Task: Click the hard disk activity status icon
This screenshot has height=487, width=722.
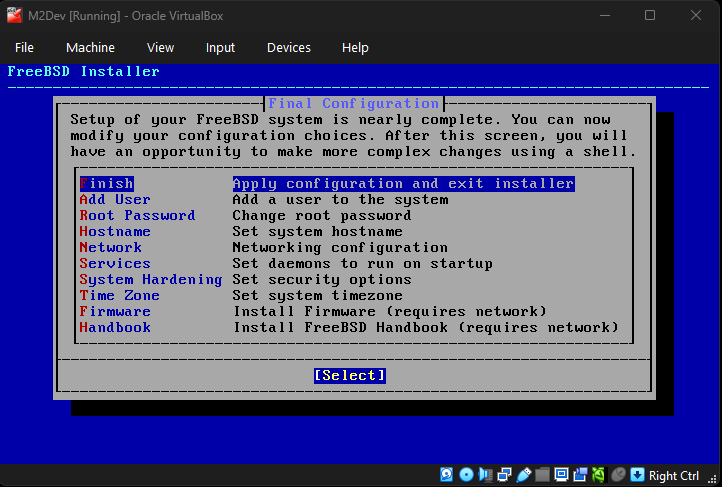Action: click(x=447, y=475)
